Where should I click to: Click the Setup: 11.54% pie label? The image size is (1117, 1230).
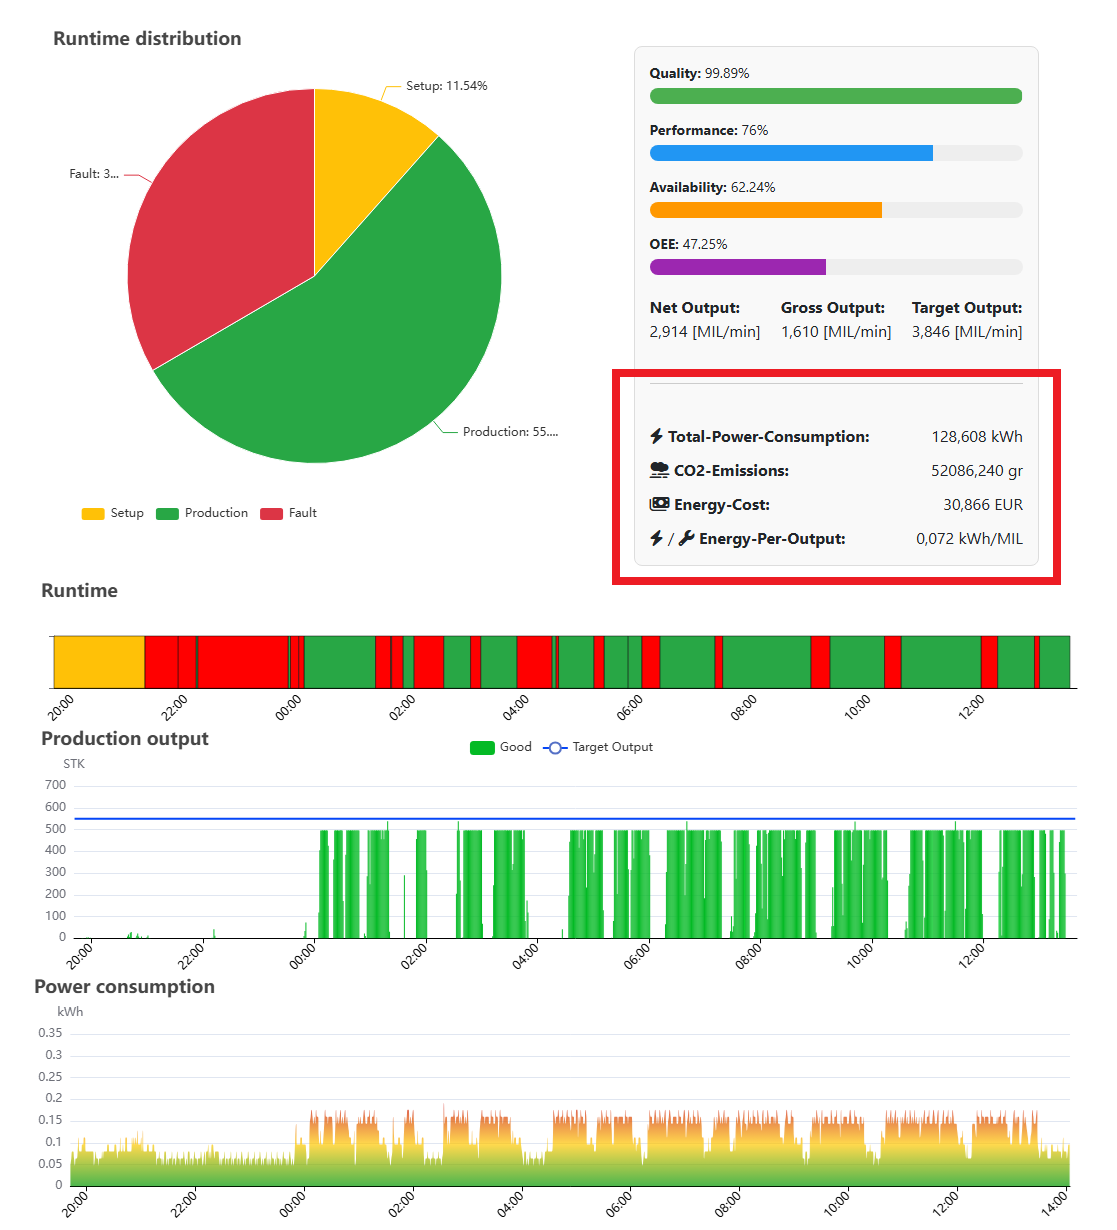(446, 86)
